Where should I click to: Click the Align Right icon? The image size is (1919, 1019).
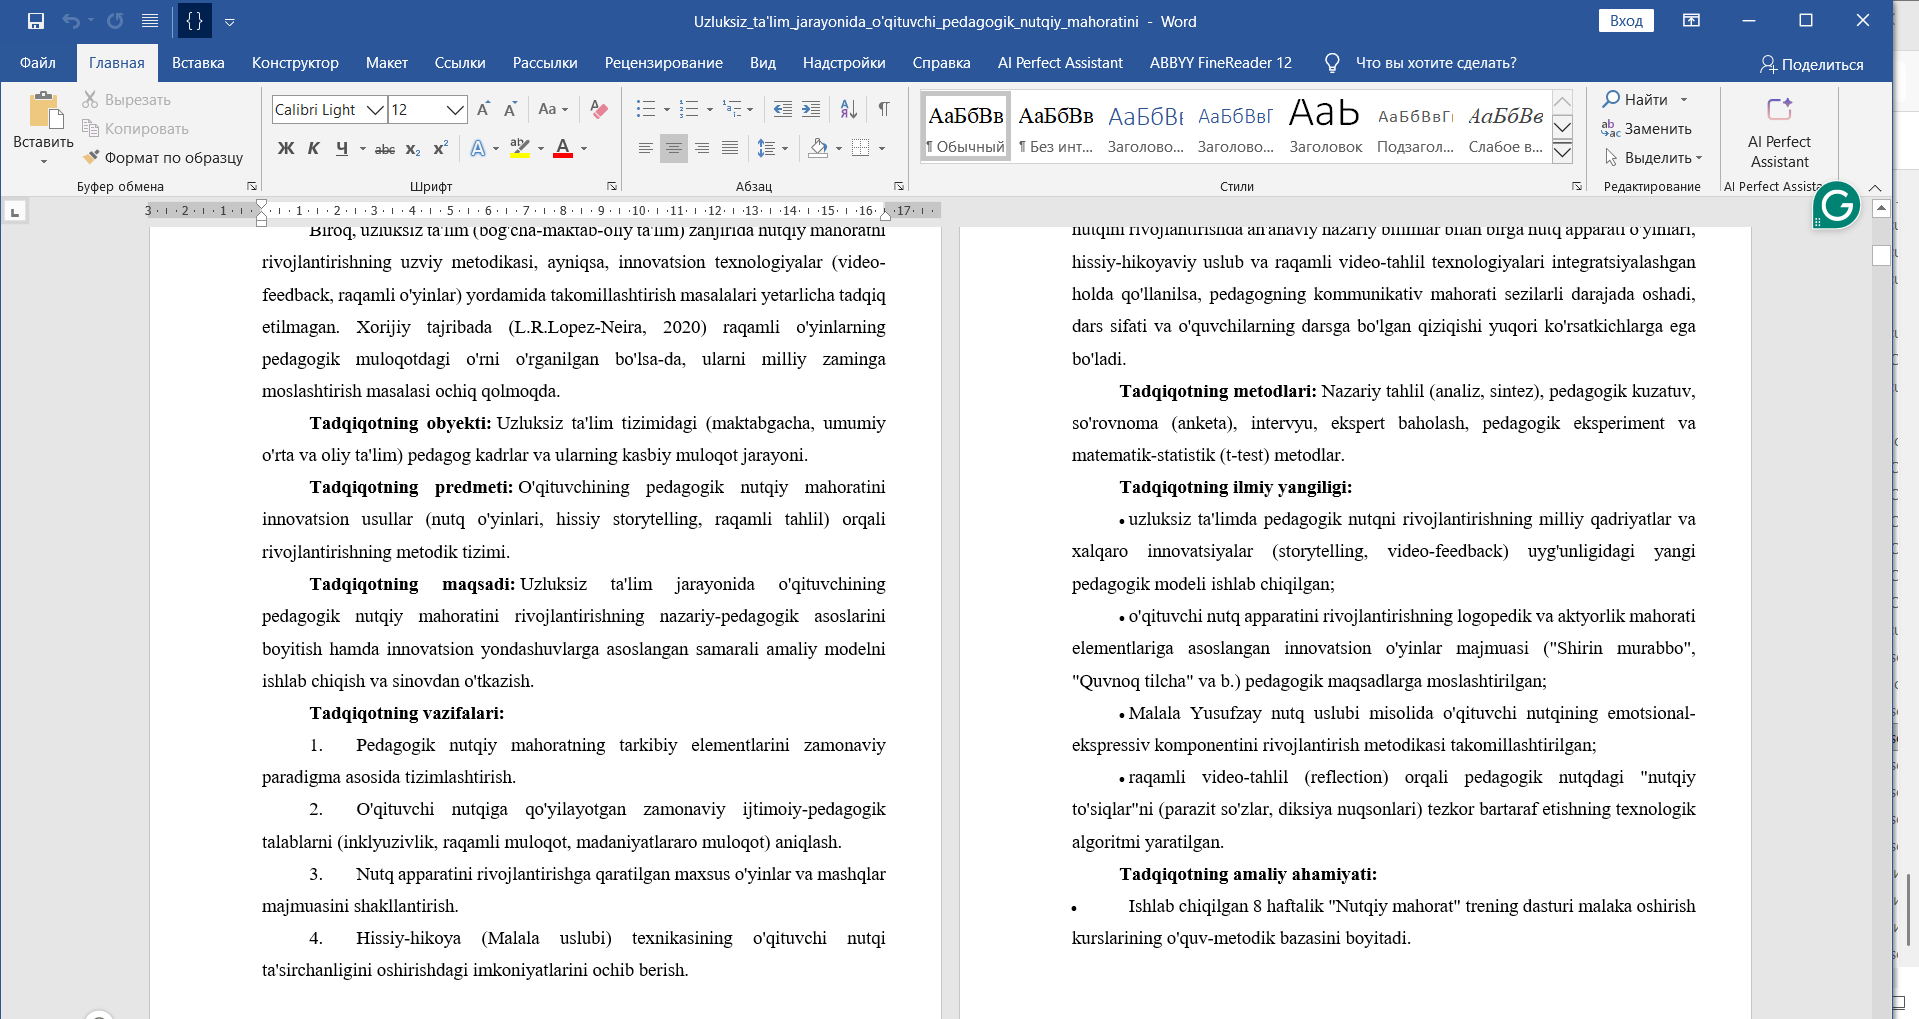[702, 148]
